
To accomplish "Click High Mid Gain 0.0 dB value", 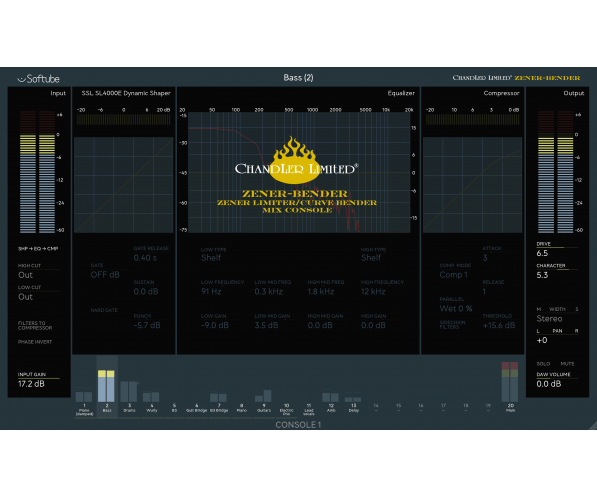I will point(320,325).
